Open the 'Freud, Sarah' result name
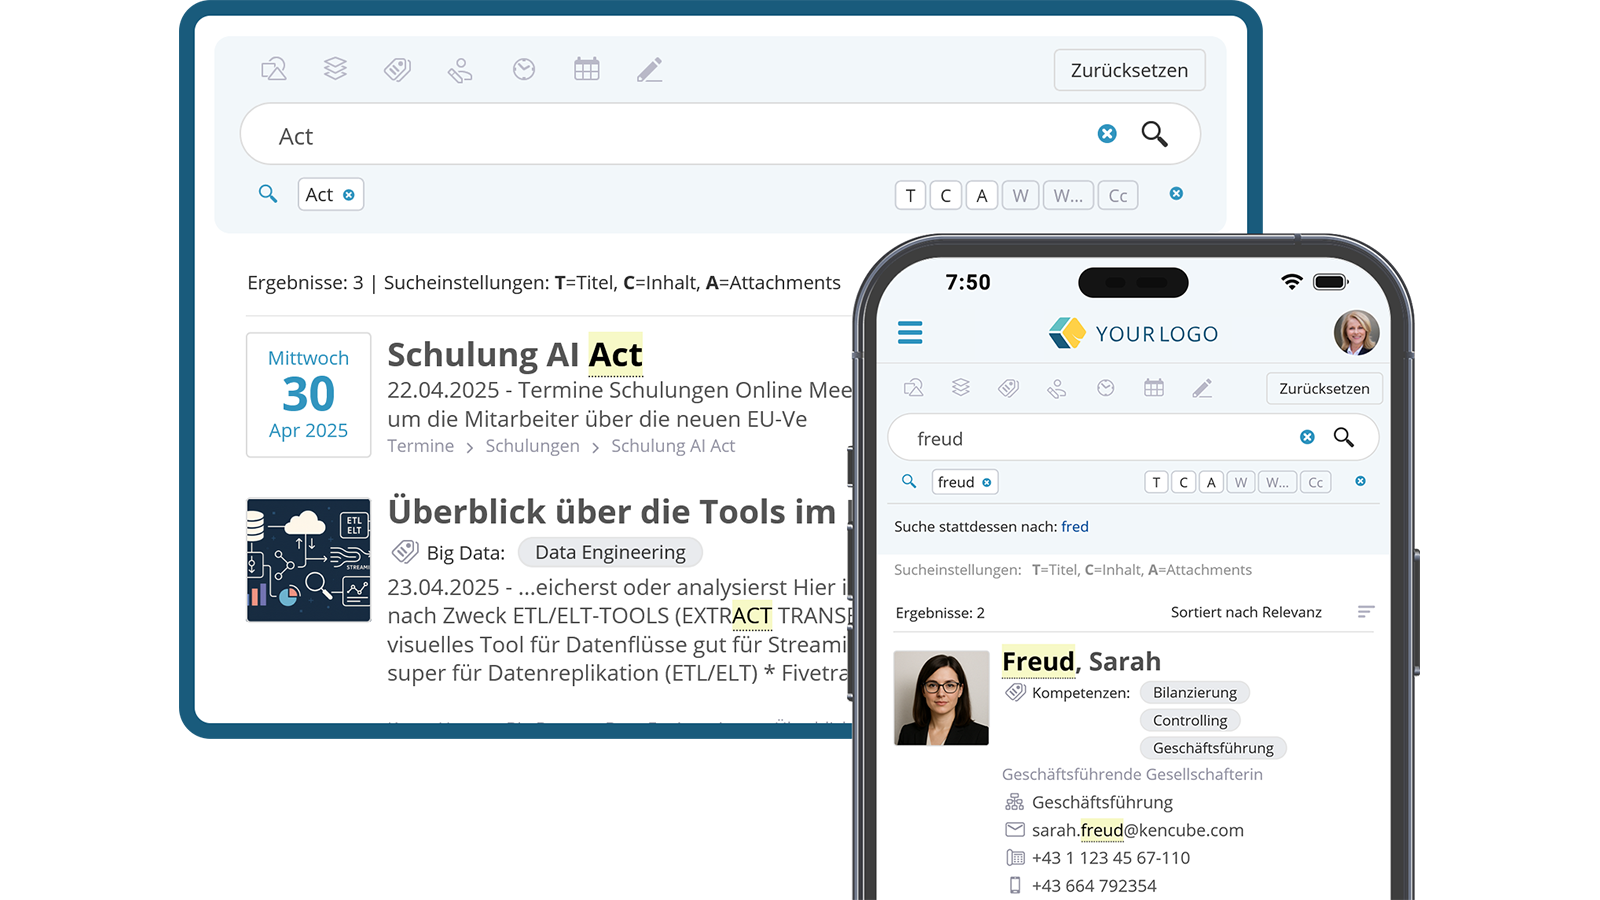The height and width of the screenshot is (900, 1600). coord(1081,661)
